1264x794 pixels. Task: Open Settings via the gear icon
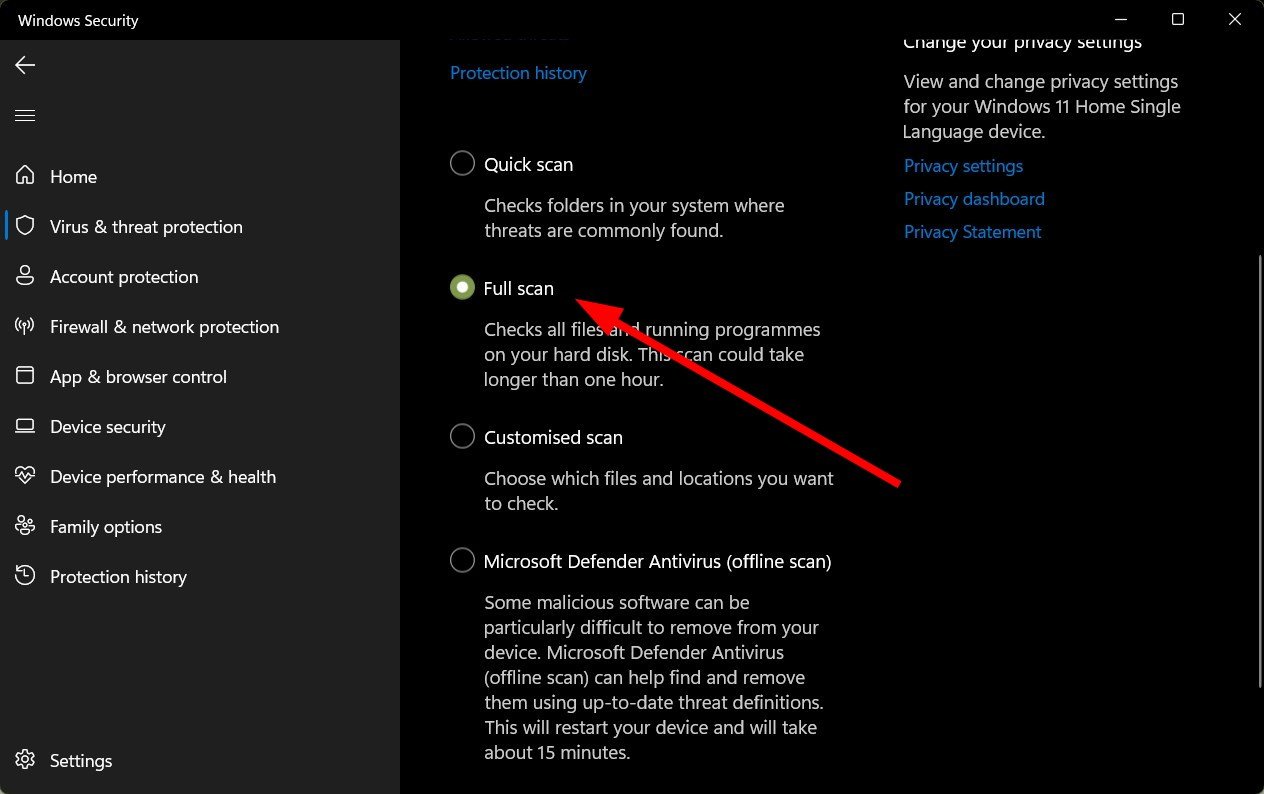(x=25, y=760)
